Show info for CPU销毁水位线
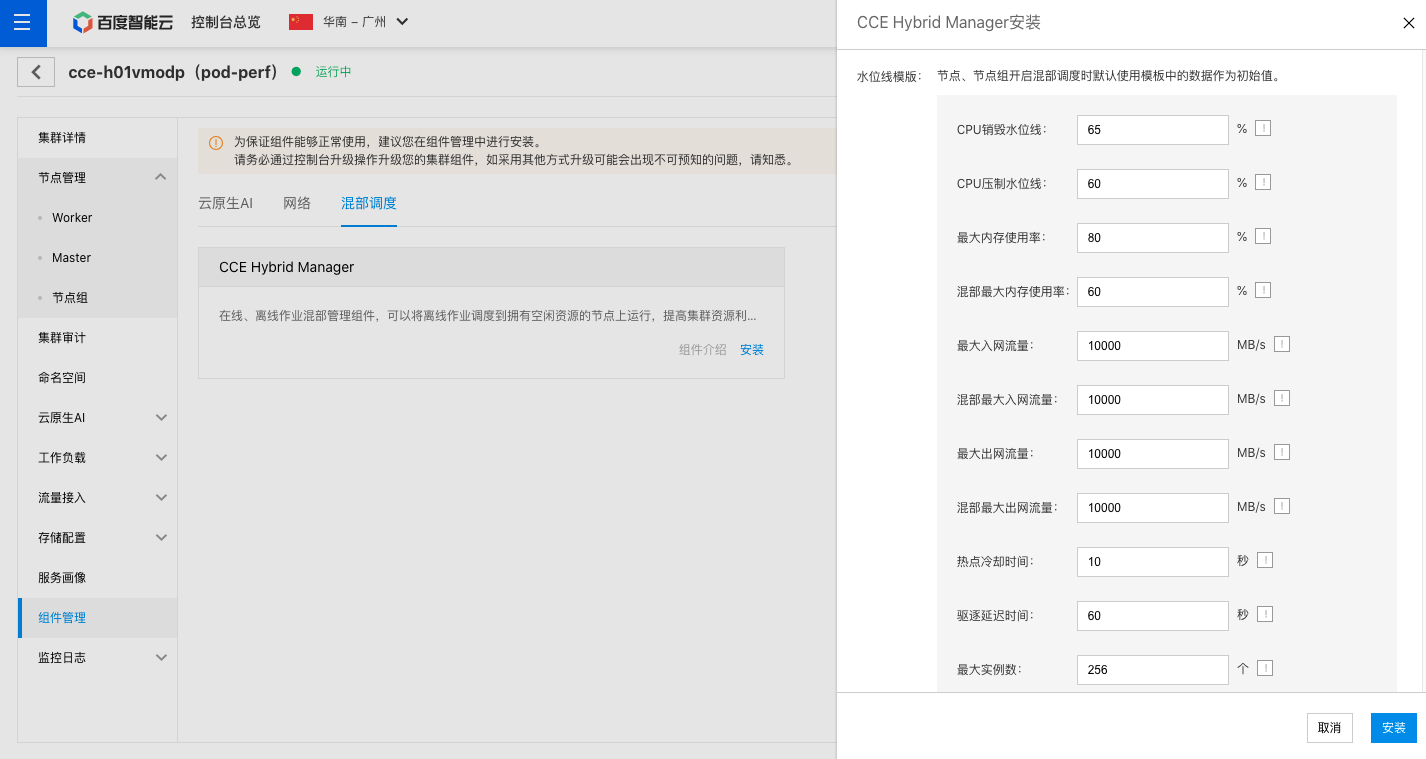 [x=1263, y=129]
